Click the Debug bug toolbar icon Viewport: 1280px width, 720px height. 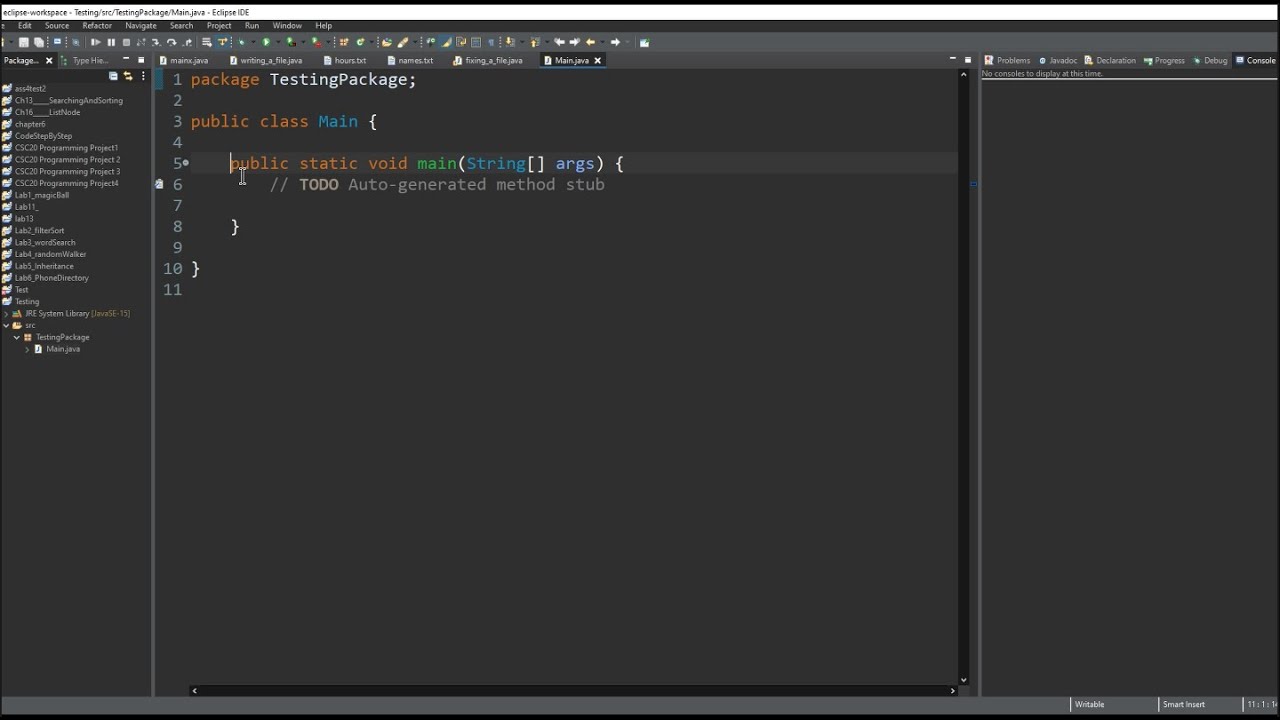(x=241, y=42)
